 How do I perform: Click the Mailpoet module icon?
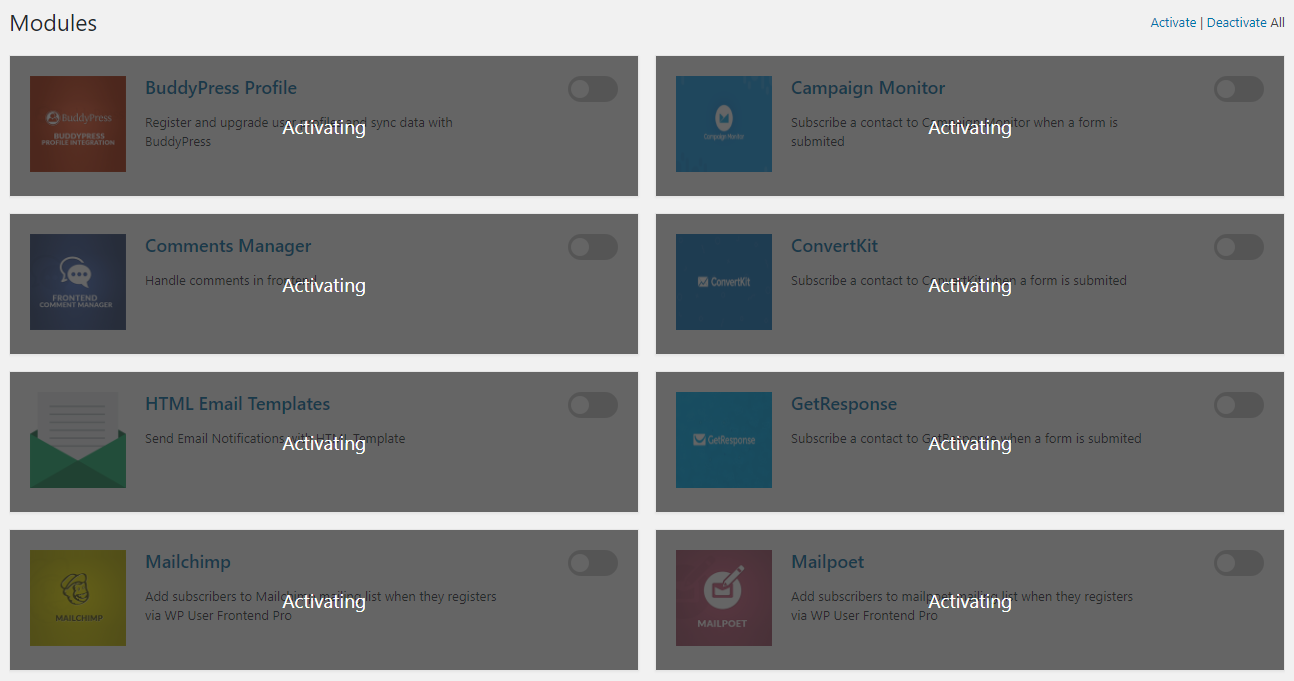pyautogui.click(x=724, y=598)
